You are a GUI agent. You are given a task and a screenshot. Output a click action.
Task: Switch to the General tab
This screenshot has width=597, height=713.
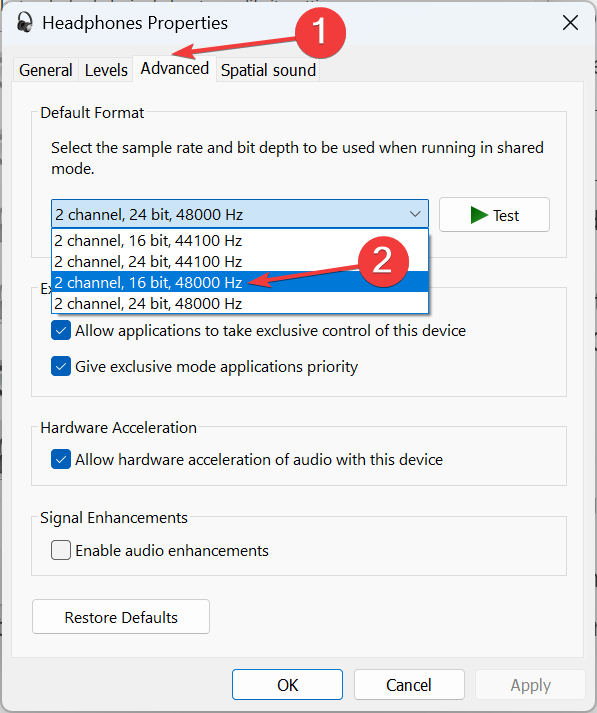(x=45, y=70)
